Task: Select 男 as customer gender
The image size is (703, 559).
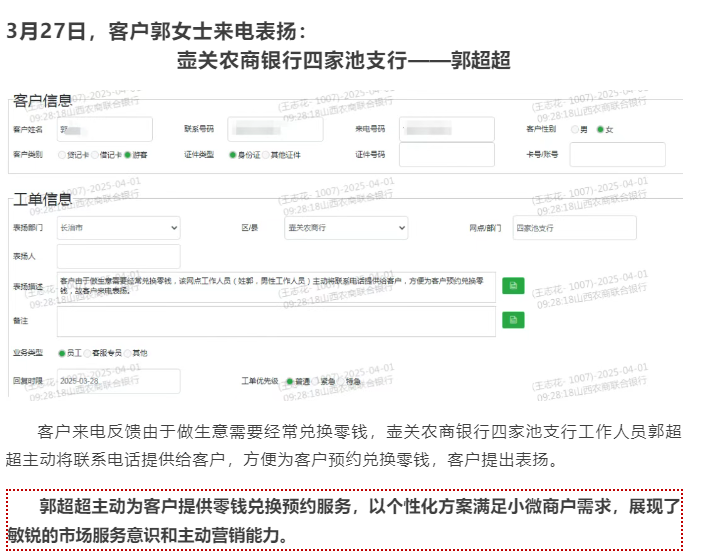Action: pos(574,130)
